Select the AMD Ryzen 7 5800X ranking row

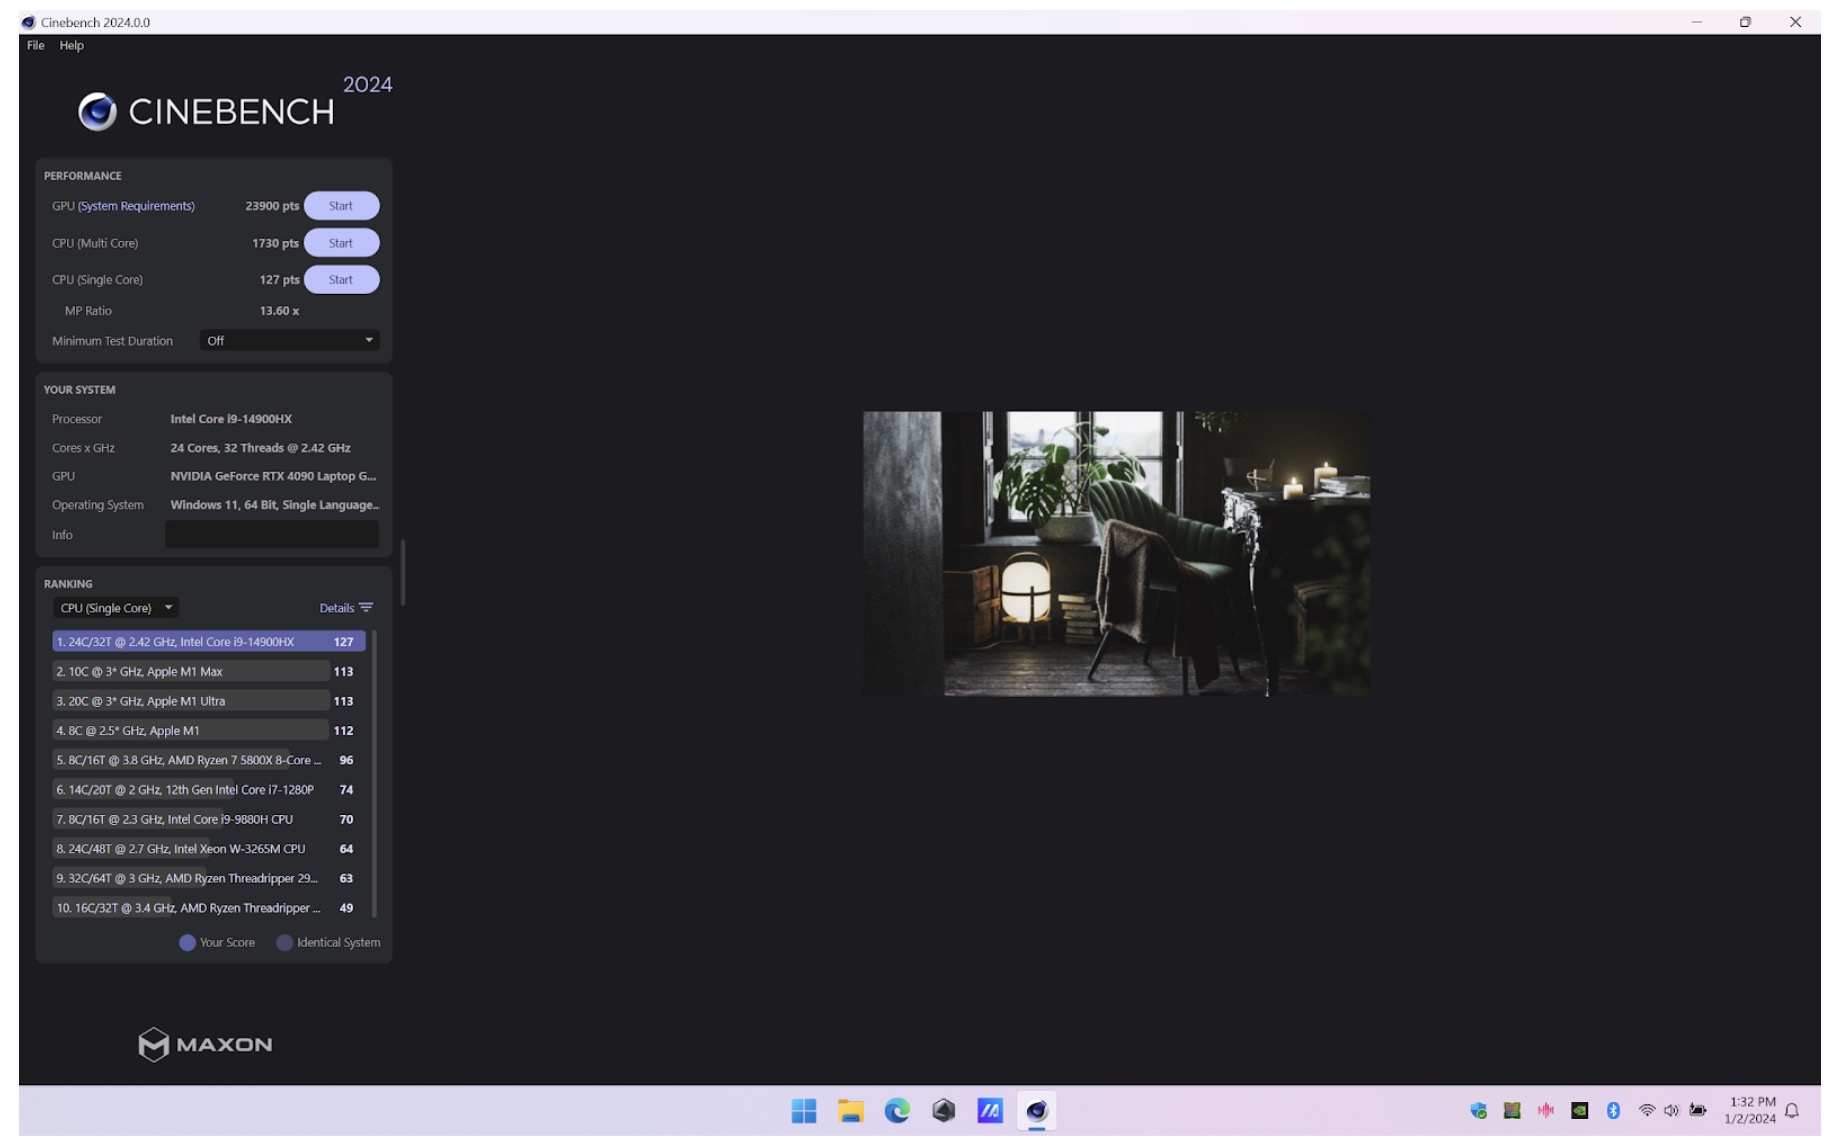[x=209, y=760]
